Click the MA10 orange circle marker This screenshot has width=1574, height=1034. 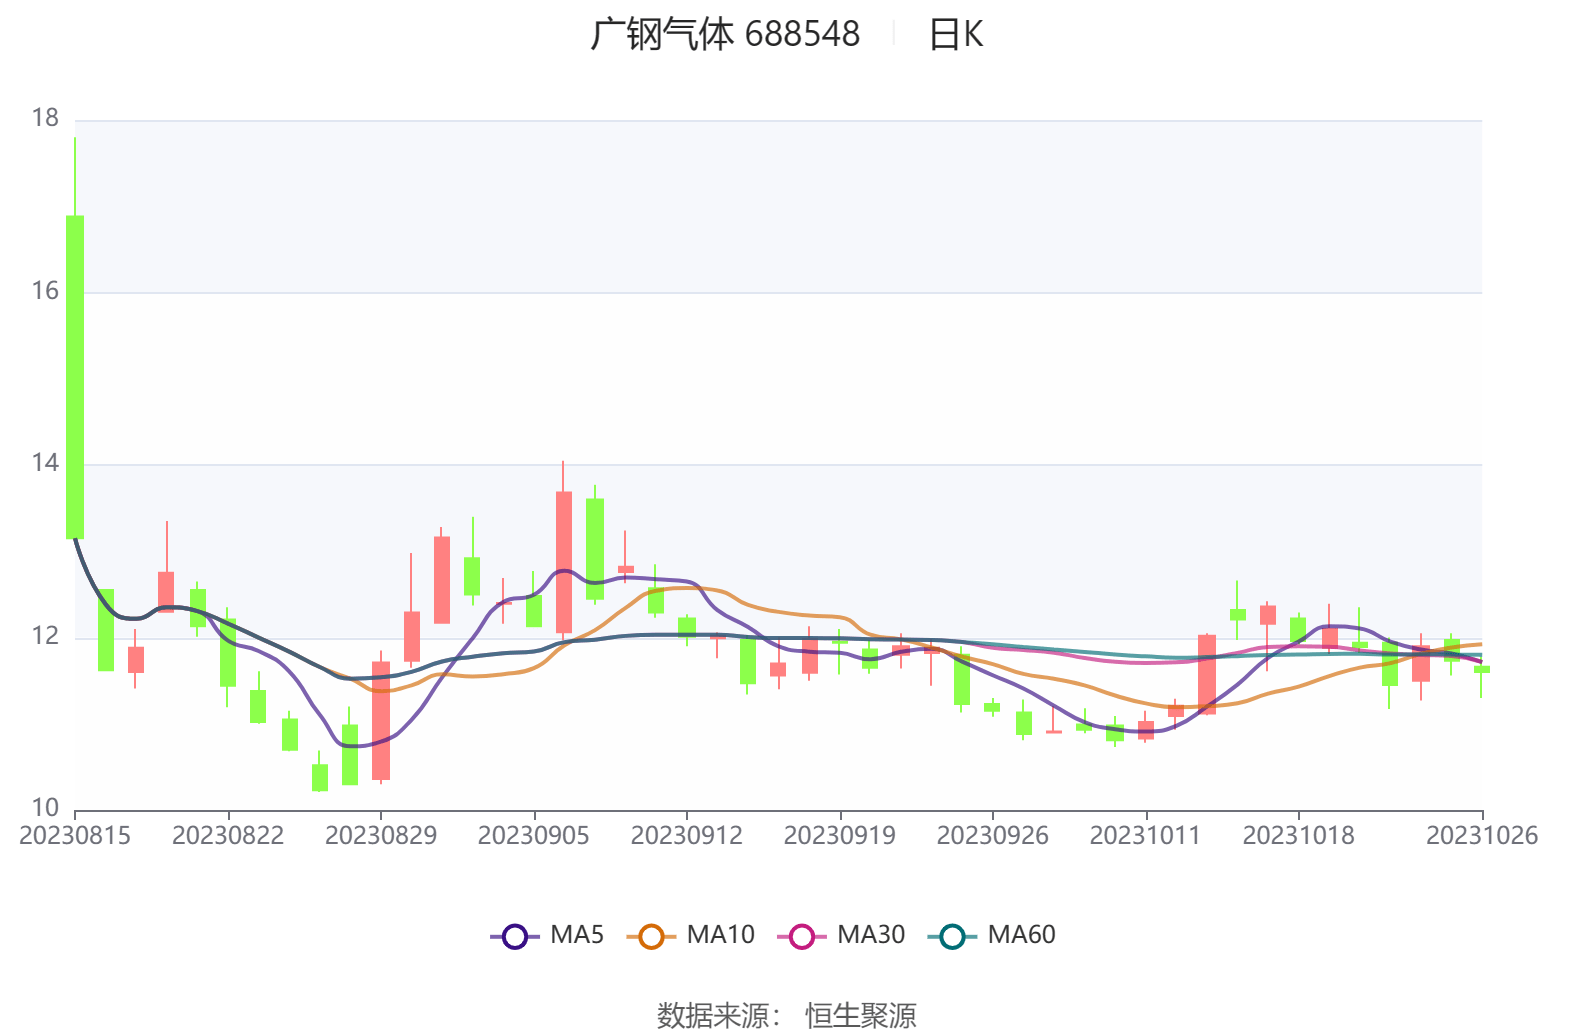(651, 937)
